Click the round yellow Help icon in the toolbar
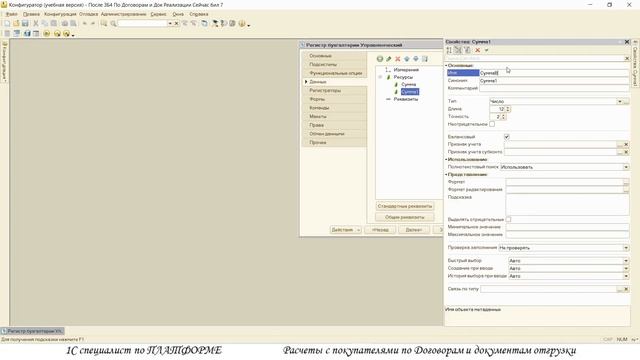Screen dimensions: 640x360 click(x=242, y=24)
